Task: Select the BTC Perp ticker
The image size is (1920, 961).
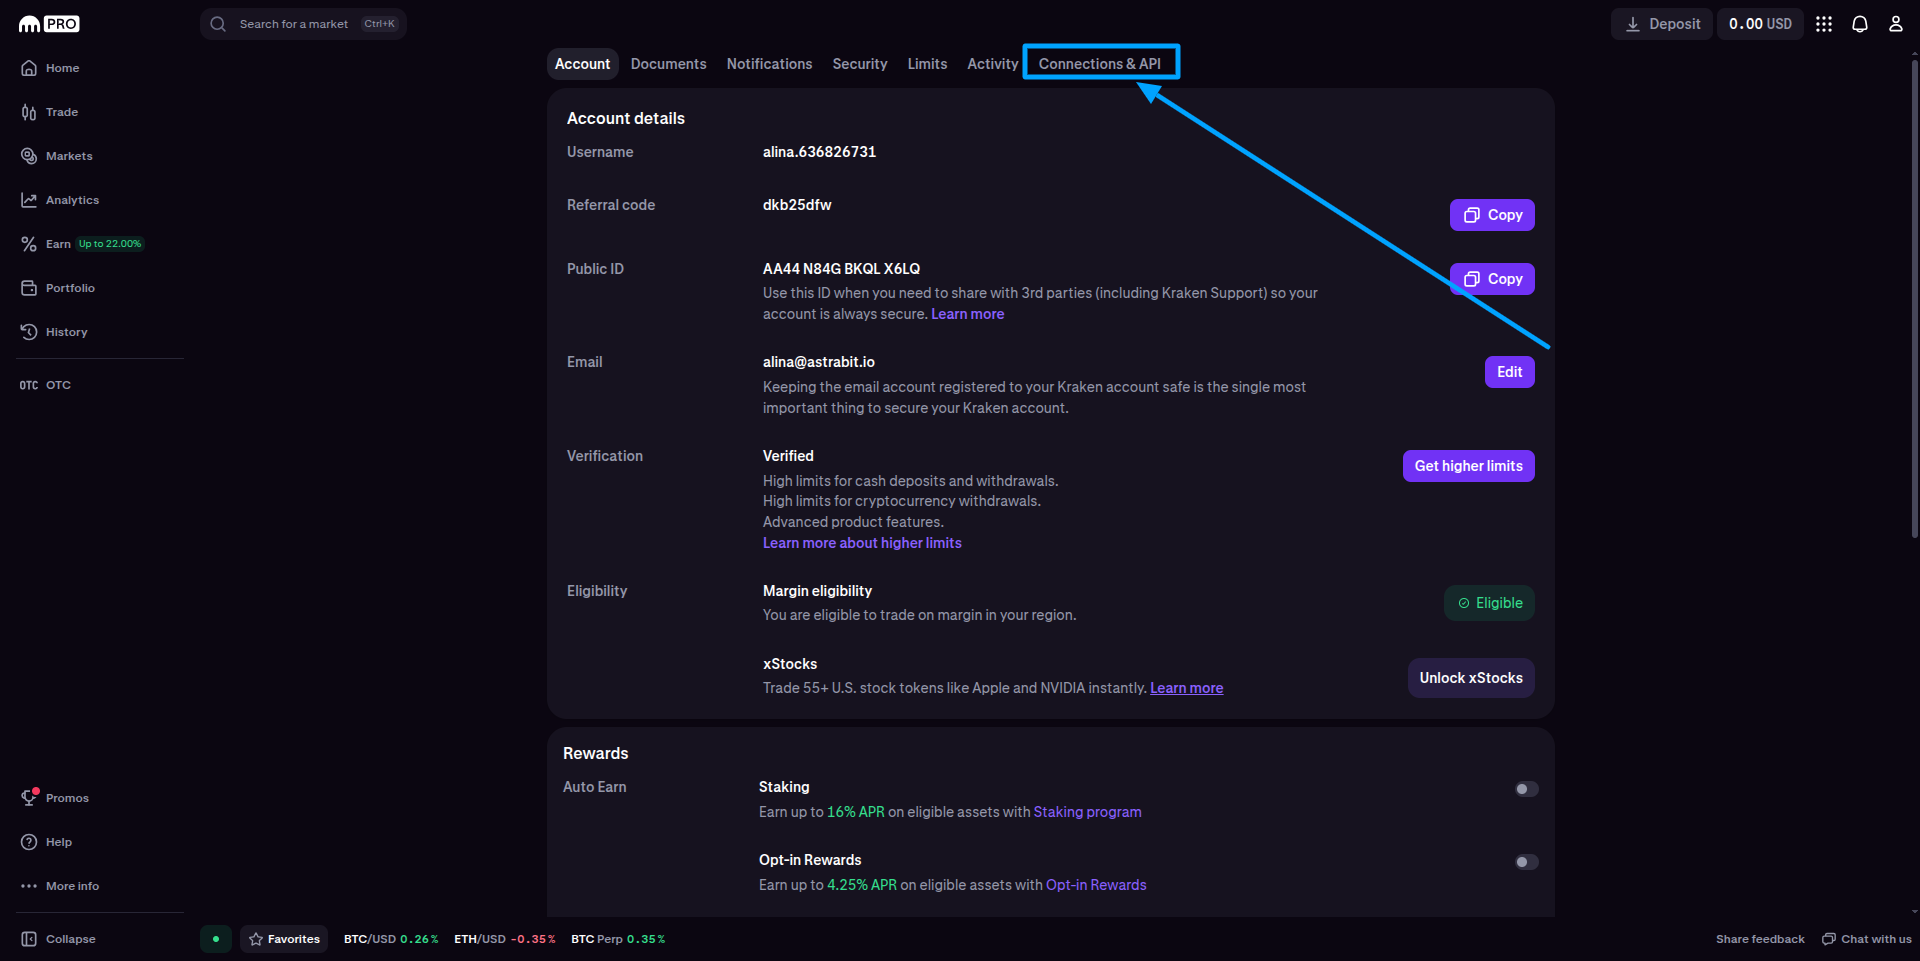Action: point(618,939)
